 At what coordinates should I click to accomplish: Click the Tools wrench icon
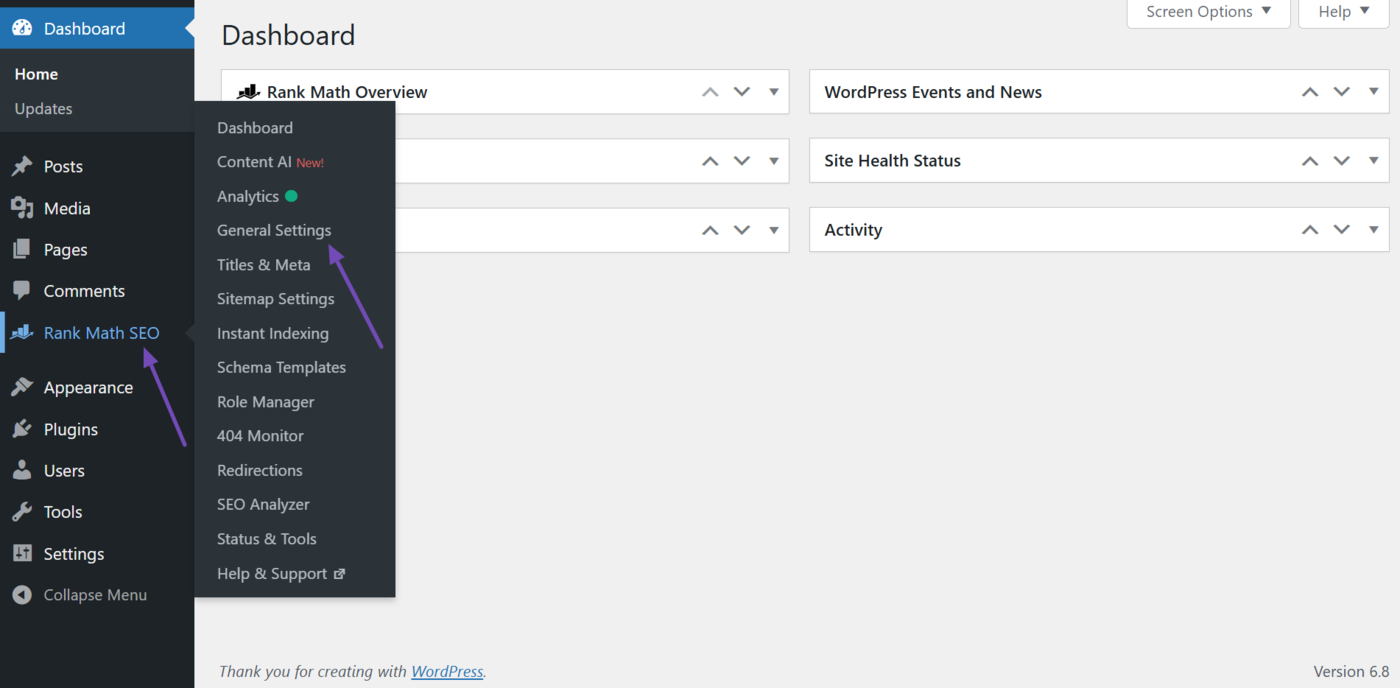pyautogui.click(x=22, y=512)
